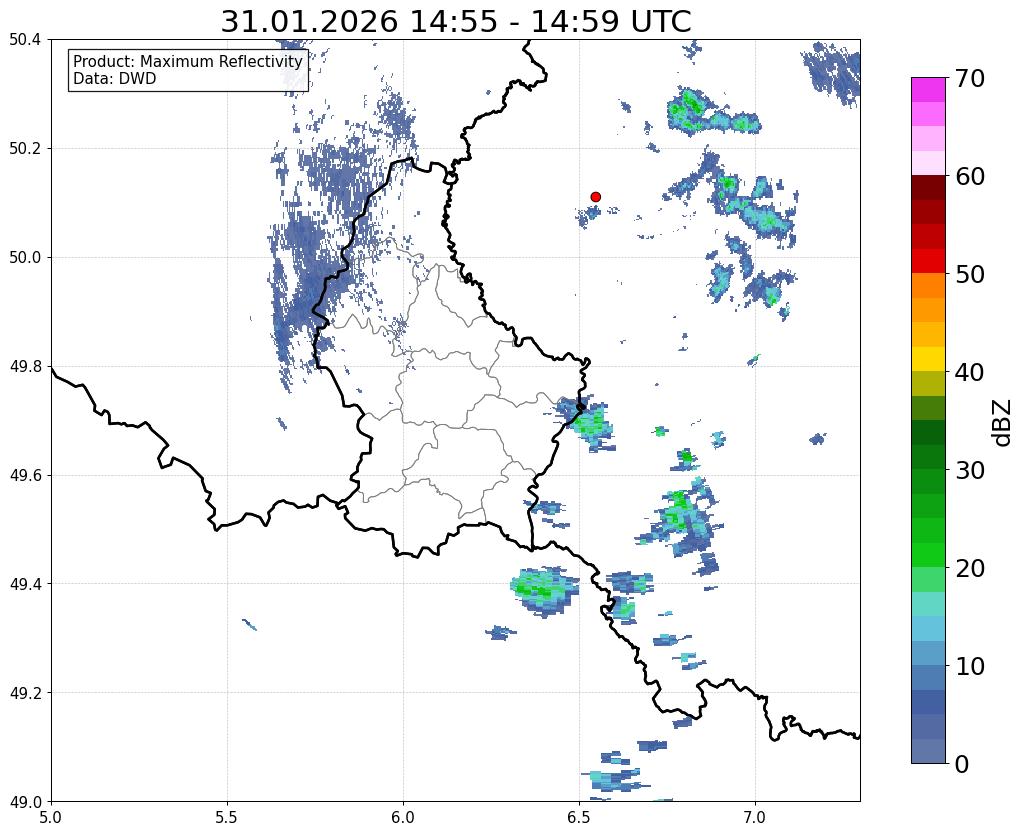Click latitude axis label 50.0
This screenshot has width=1023, height=834.
point(25,258)
